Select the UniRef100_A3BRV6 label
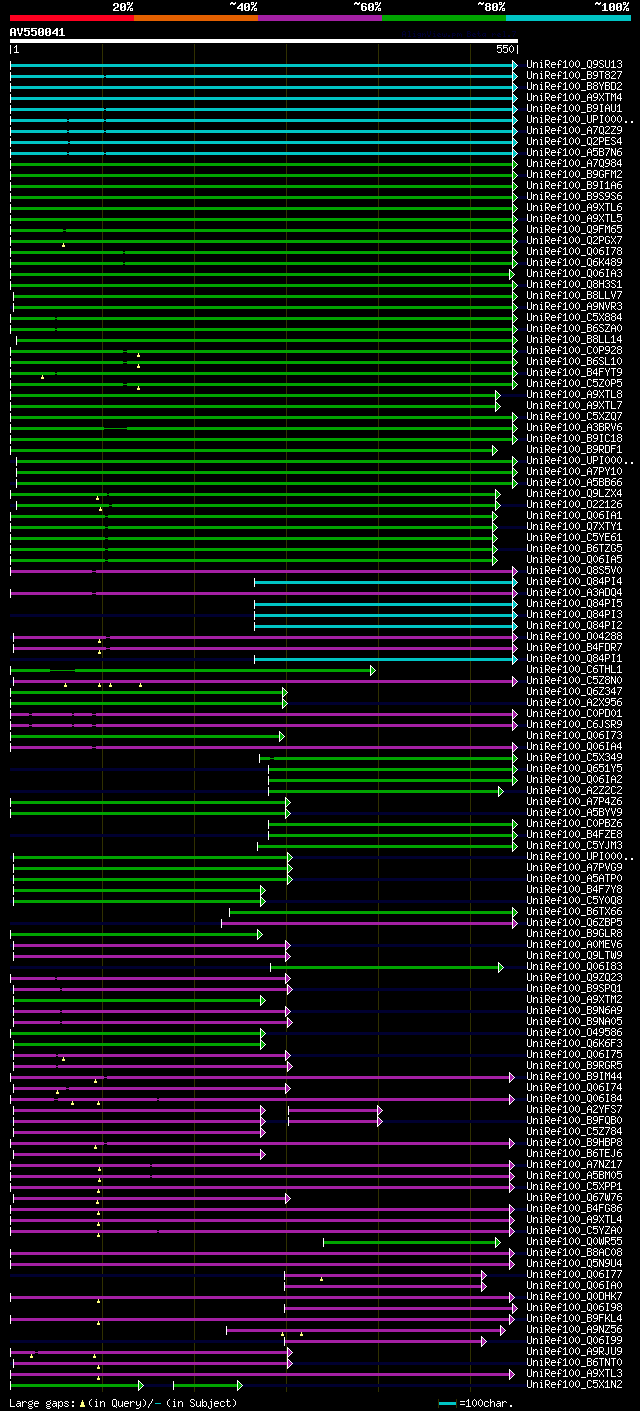Screen dimensions: 640x1411 click(574, 427)
